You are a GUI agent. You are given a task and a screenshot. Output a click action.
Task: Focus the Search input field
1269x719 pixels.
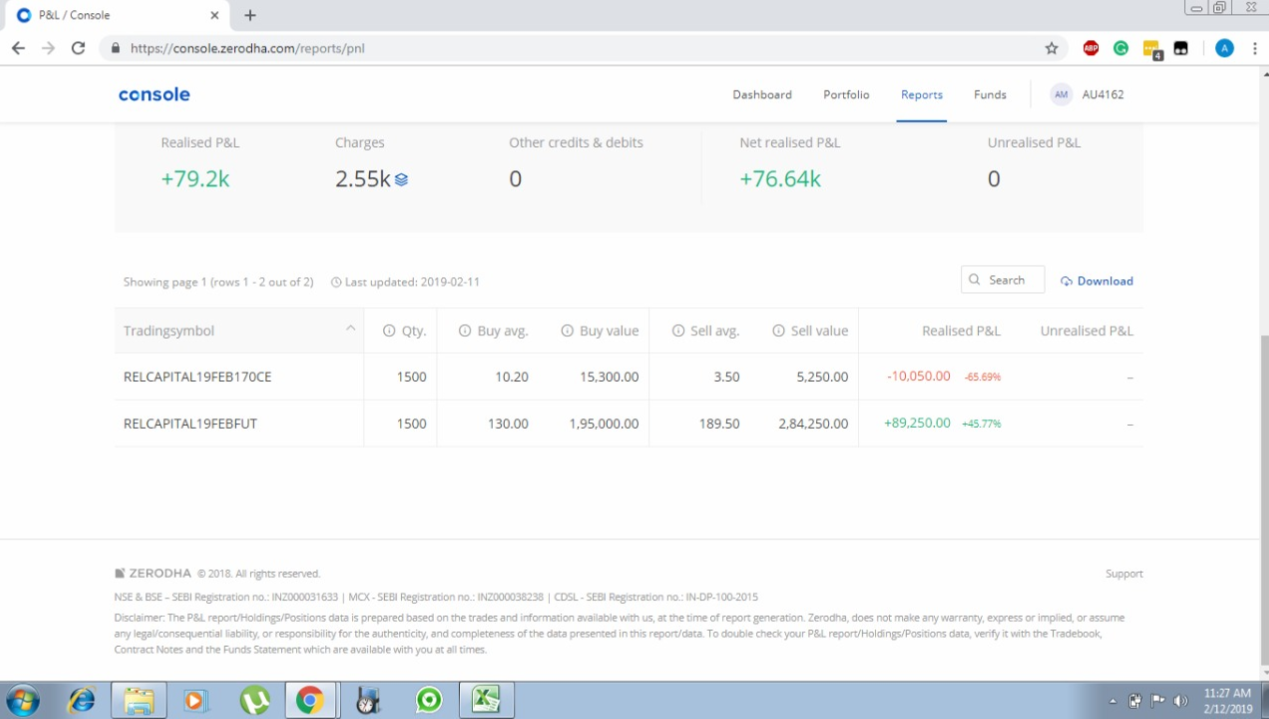pos(1003,280)
